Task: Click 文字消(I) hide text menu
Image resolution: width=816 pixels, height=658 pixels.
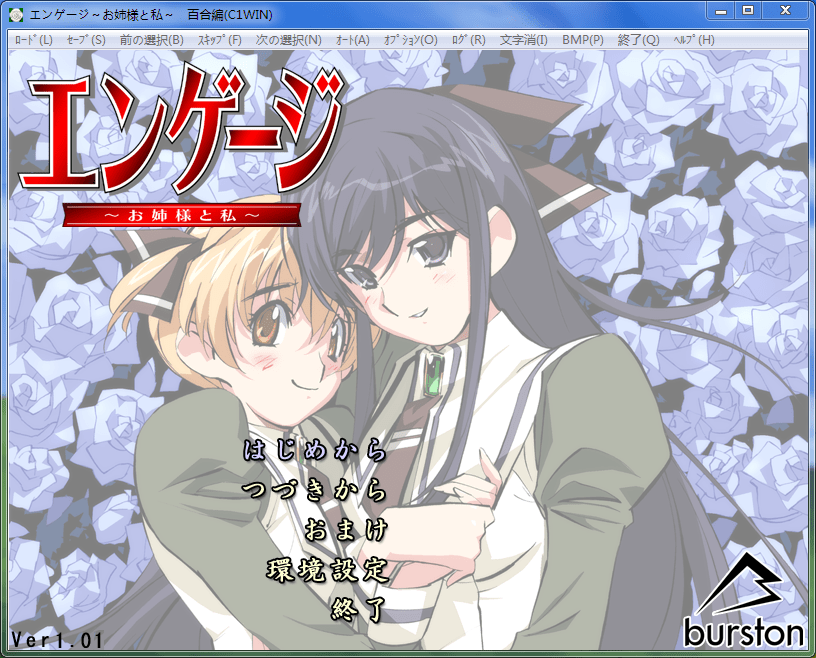Action: [523, 40]
